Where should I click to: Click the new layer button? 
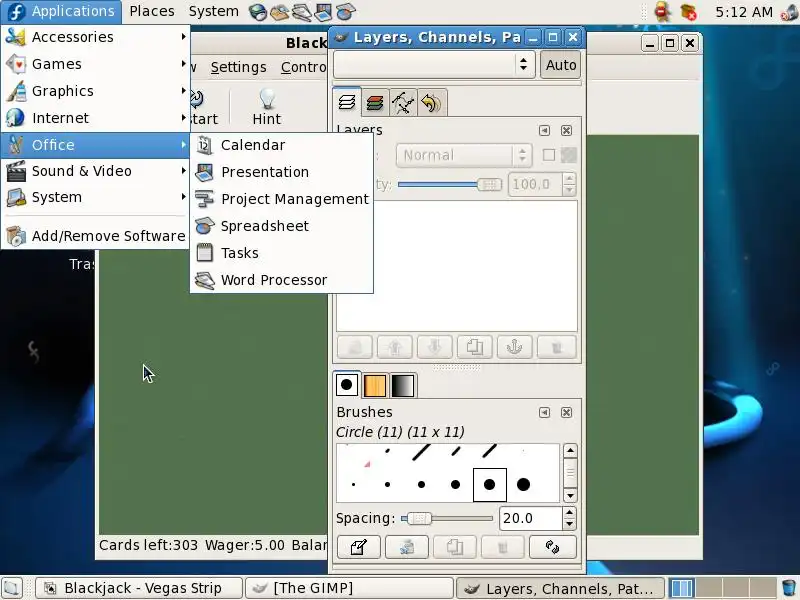click(355, 347)
